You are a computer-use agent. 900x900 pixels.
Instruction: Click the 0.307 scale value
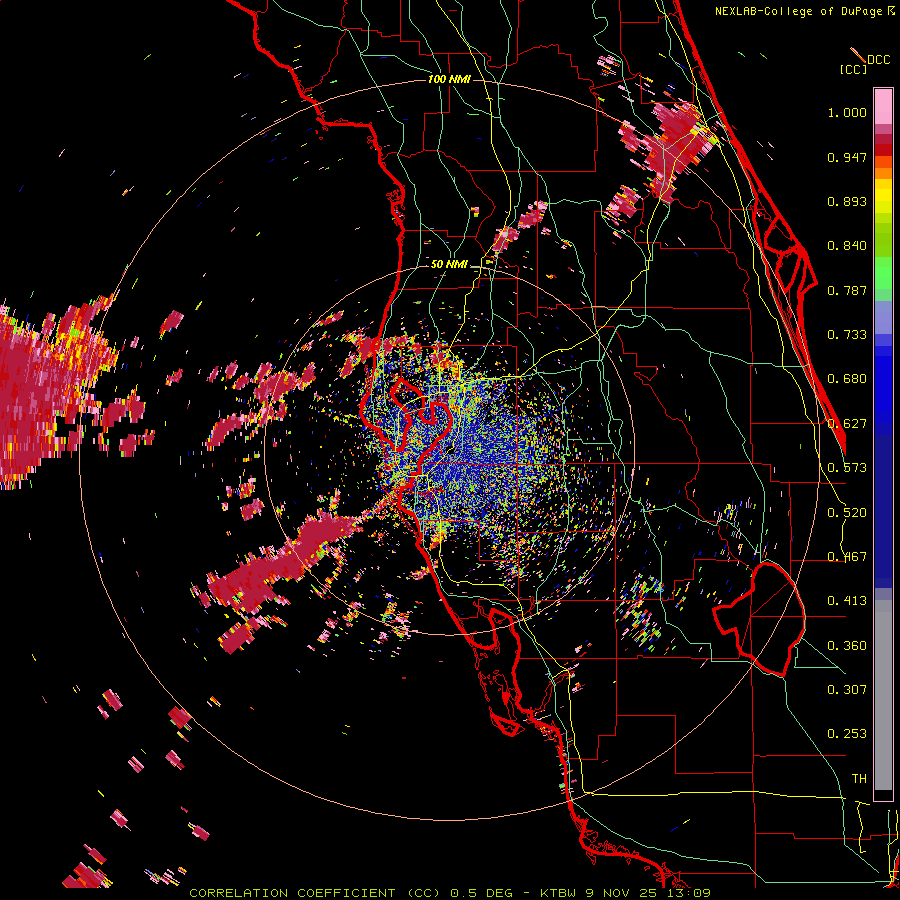tap(847, 690)
